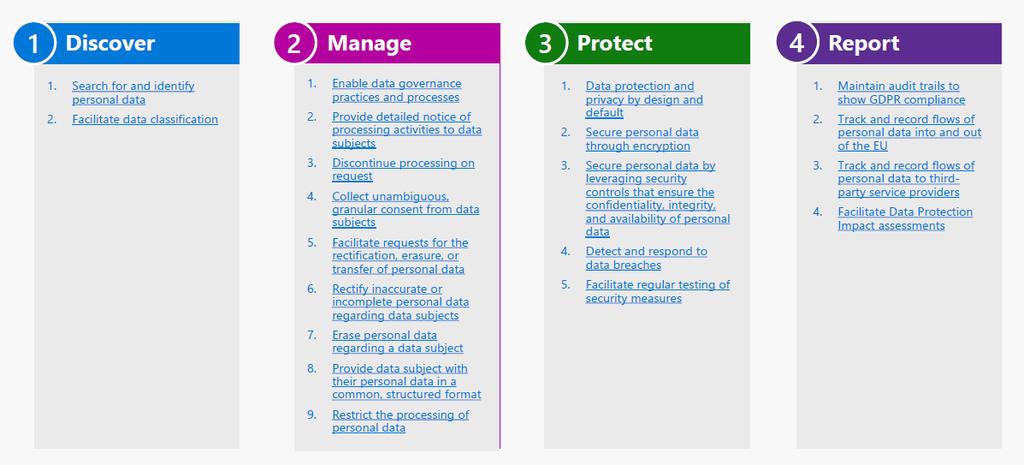Viewport: 1024px width, 465px height.
Task: Open the 'Facilitate data classification' link
Action: 145,120
